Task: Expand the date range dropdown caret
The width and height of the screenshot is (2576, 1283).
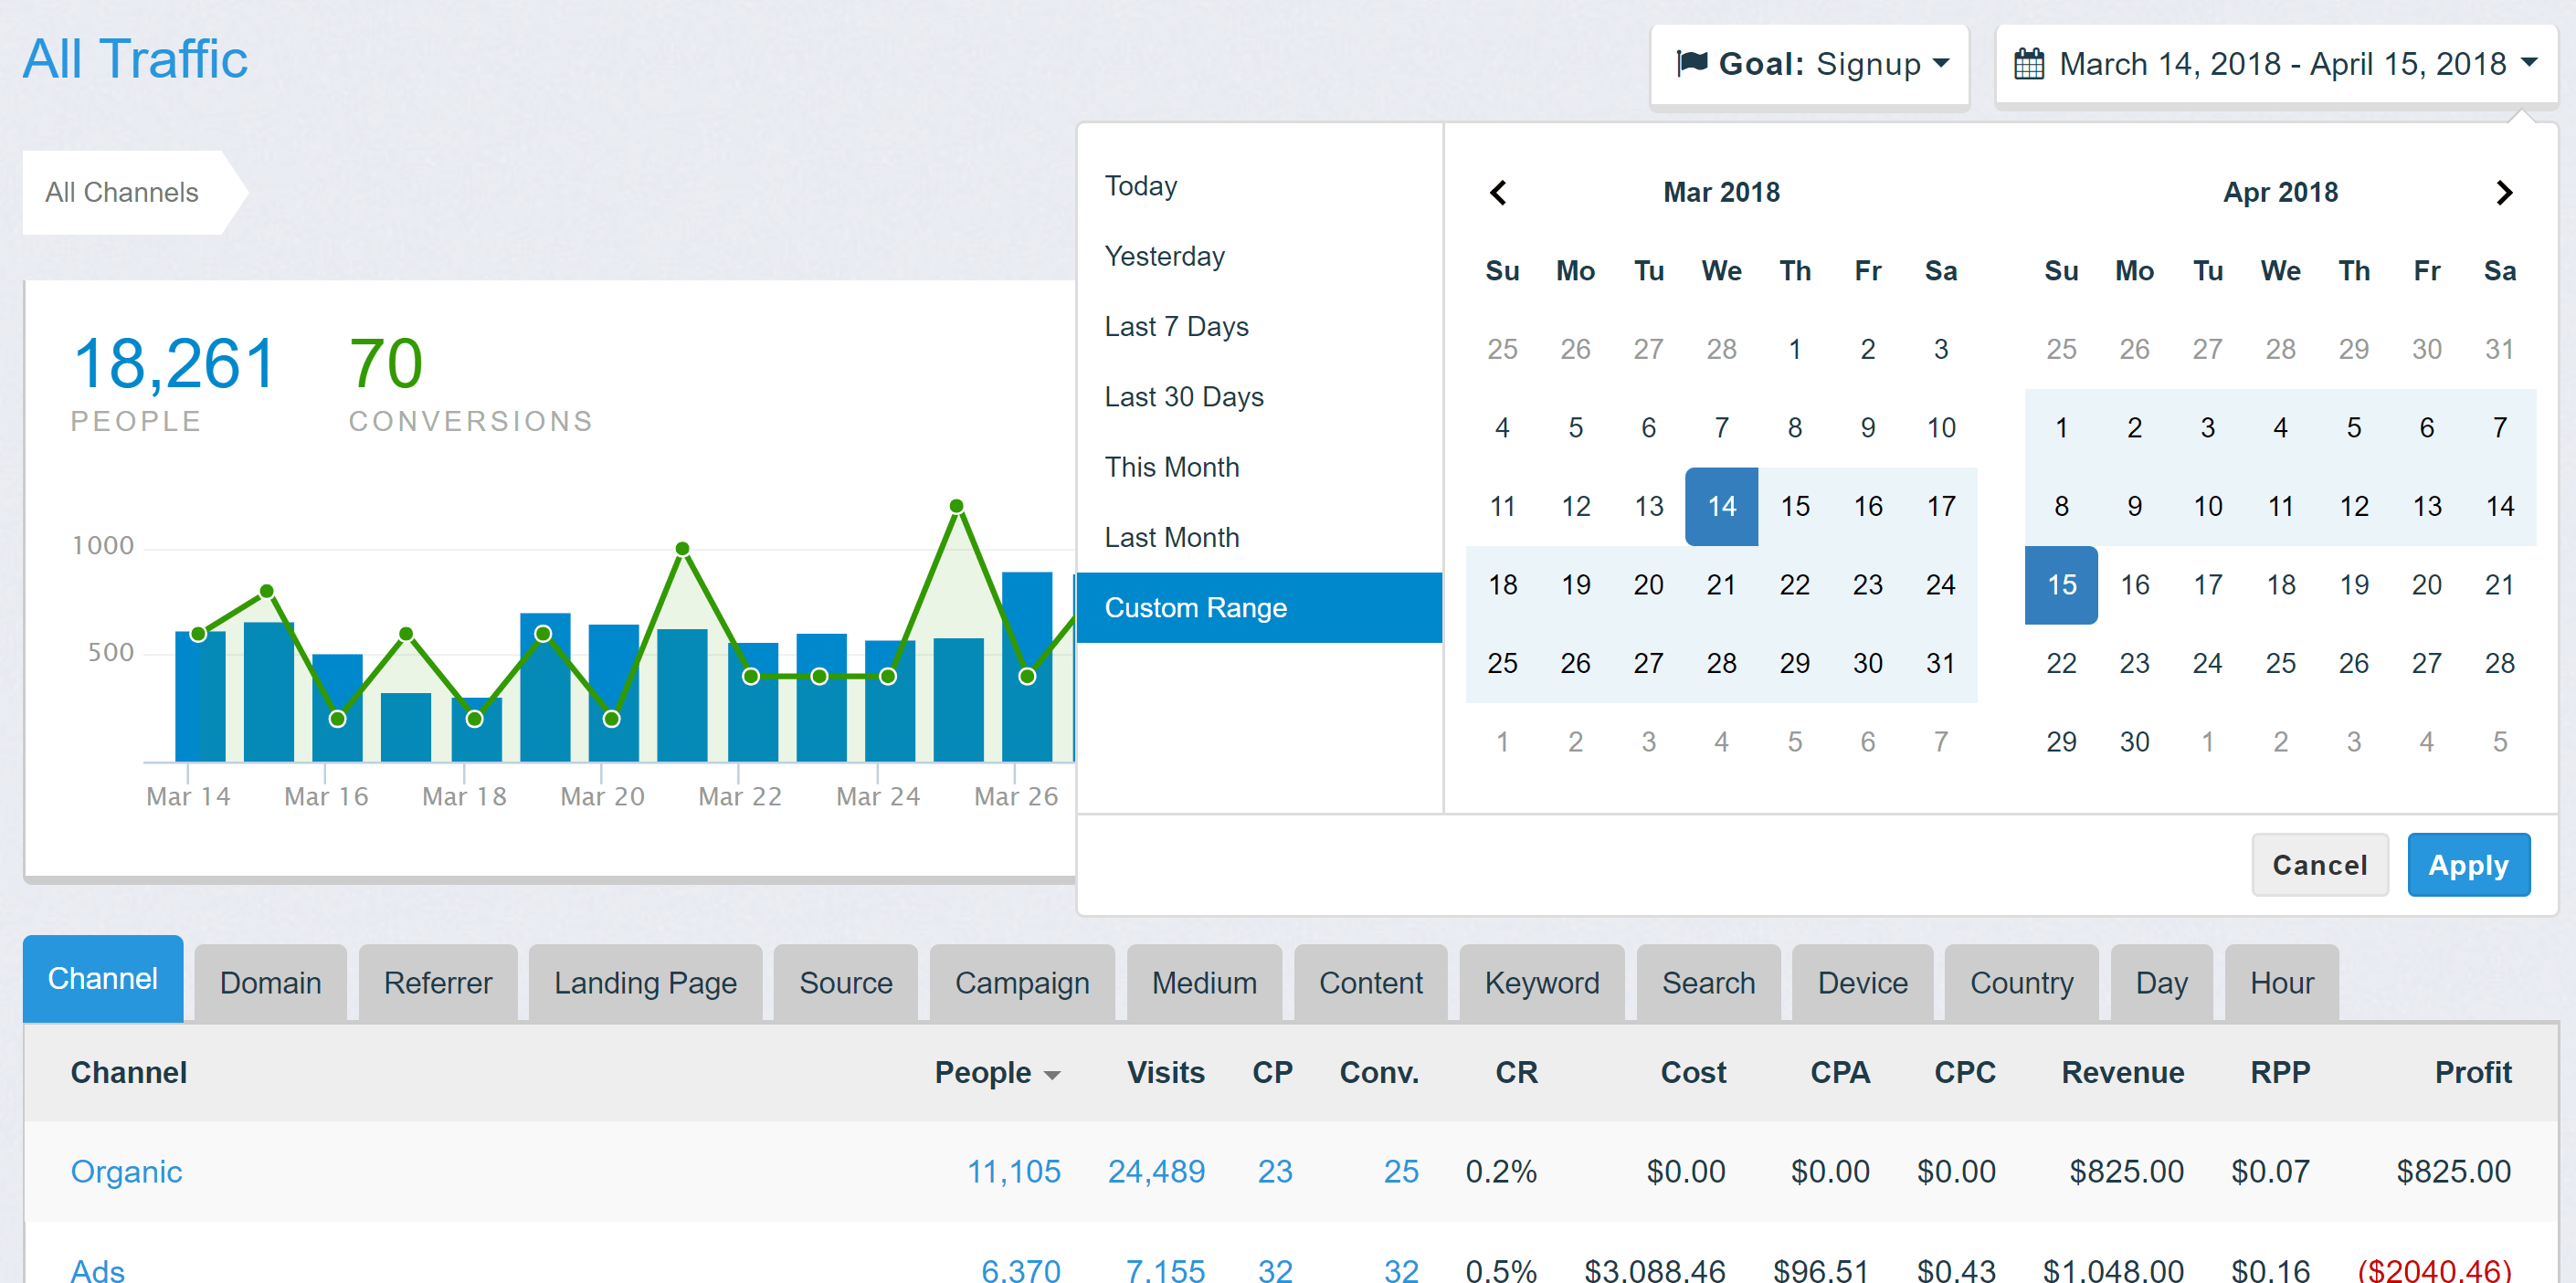Action: pyautogui.click(x=2529, y=63)
